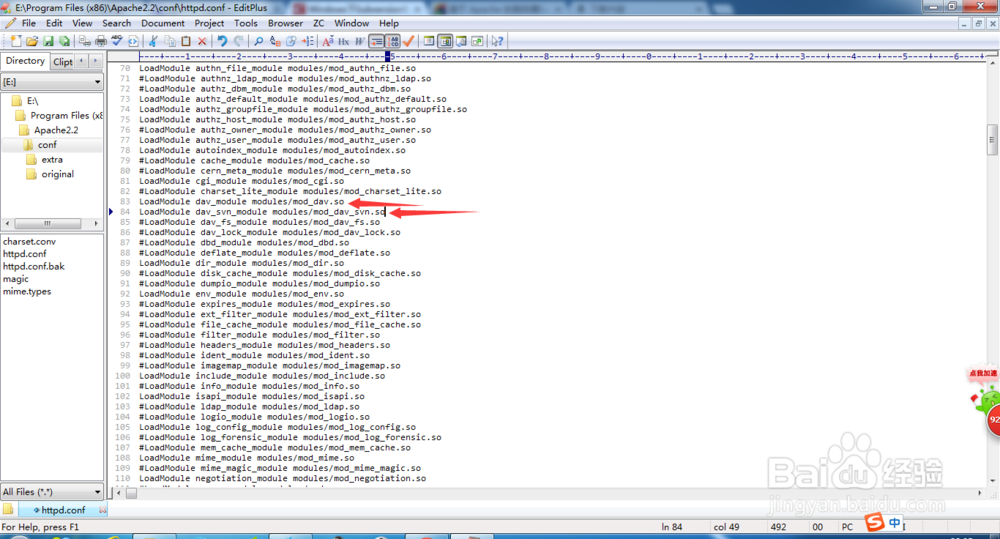Open the Tools menu
The height and width of the screenshot is (539, 1000).
click(x=246, y=23)
